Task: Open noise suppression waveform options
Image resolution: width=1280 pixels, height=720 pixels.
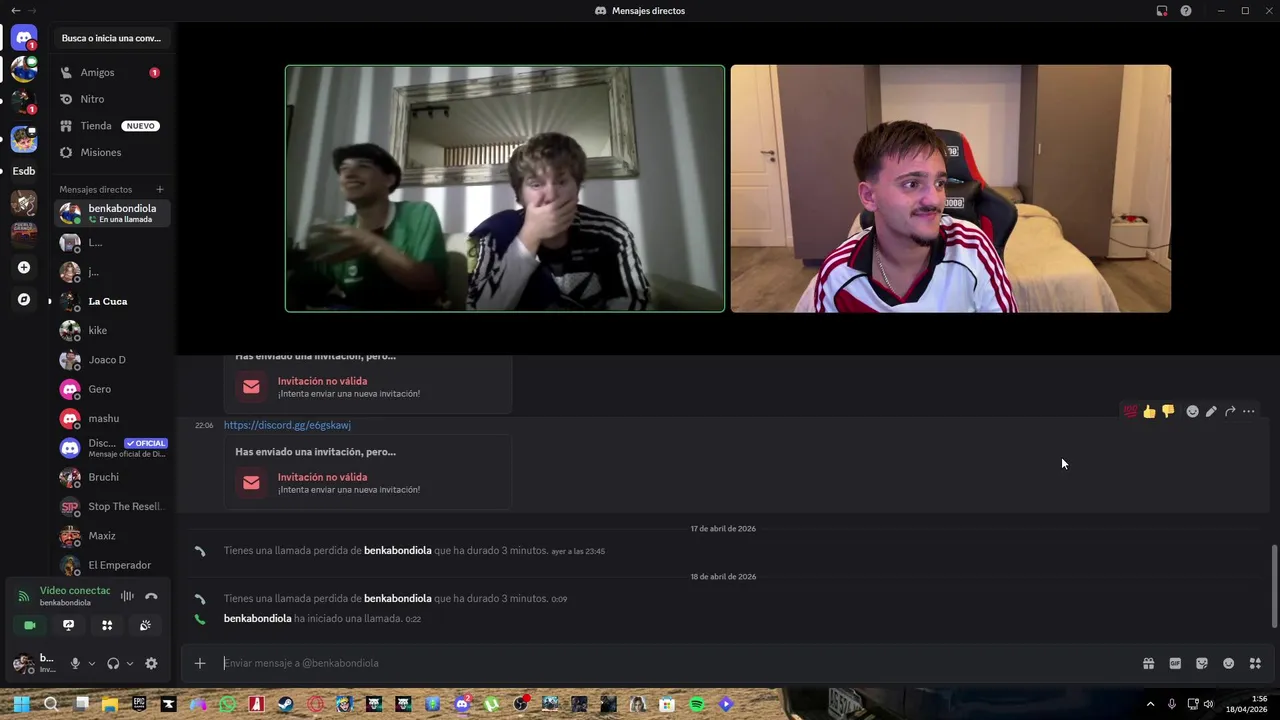Action: pyautogui.click(x=127, y=596)
